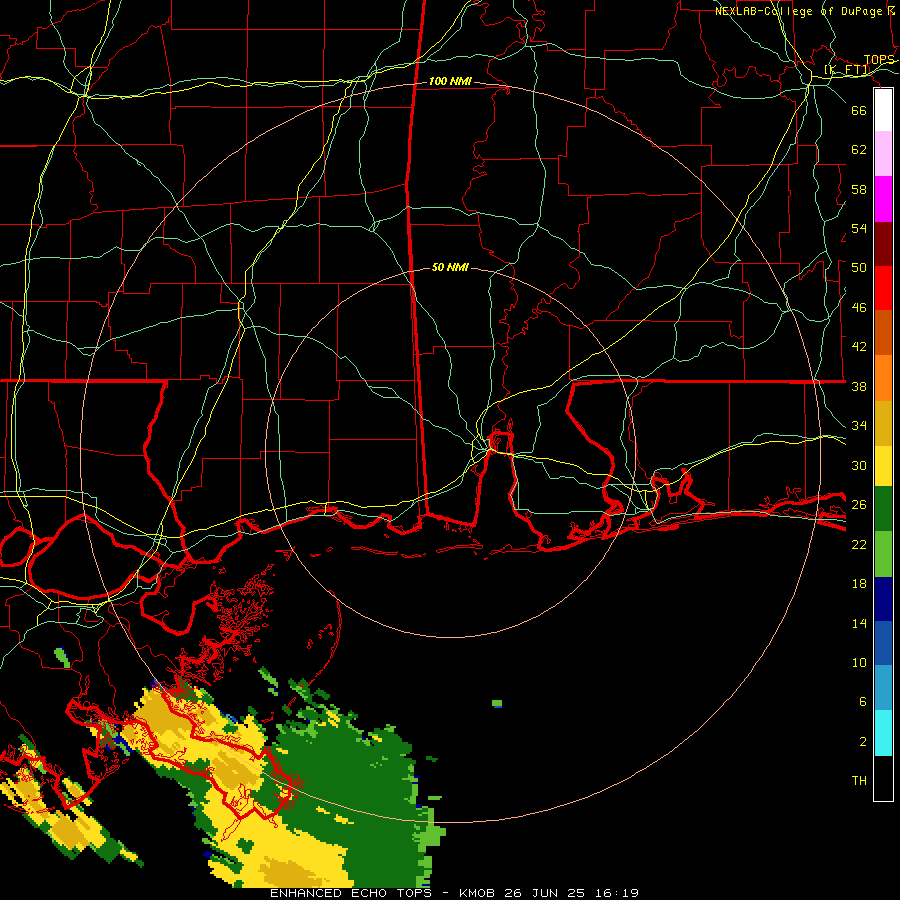
Task: Click the legend value 6
Action: coord(862,702)
